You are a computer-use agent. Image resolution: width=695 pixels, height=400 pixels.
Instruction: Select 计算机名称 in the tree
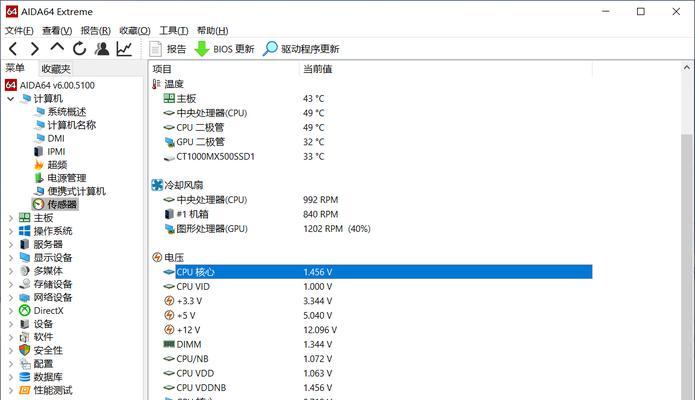tap(71, 125)
